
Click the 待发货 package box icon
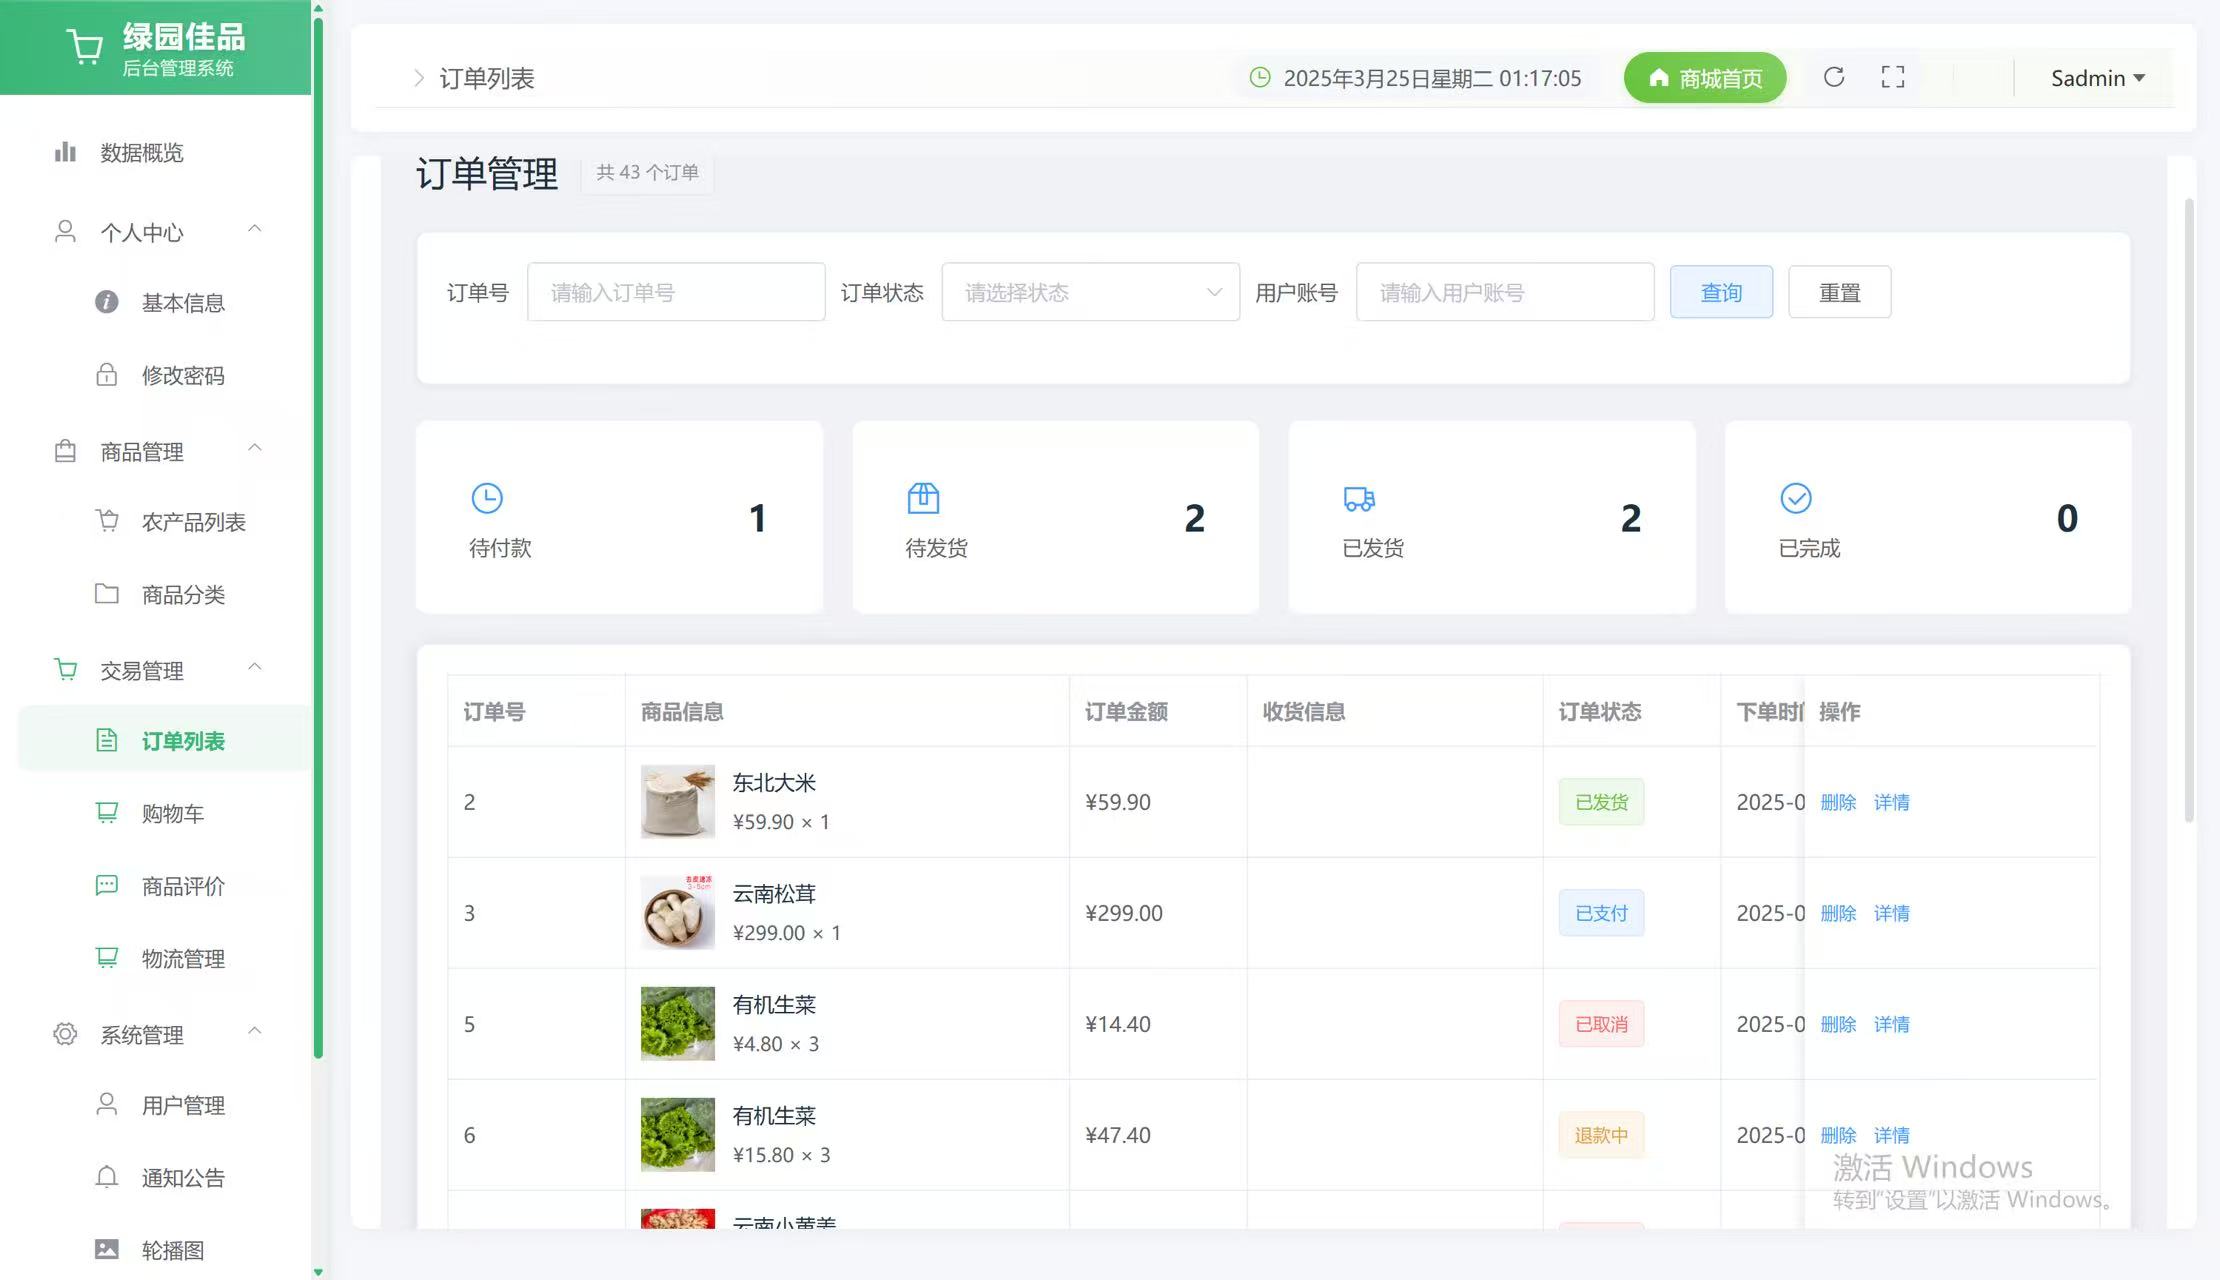point(922,498)
